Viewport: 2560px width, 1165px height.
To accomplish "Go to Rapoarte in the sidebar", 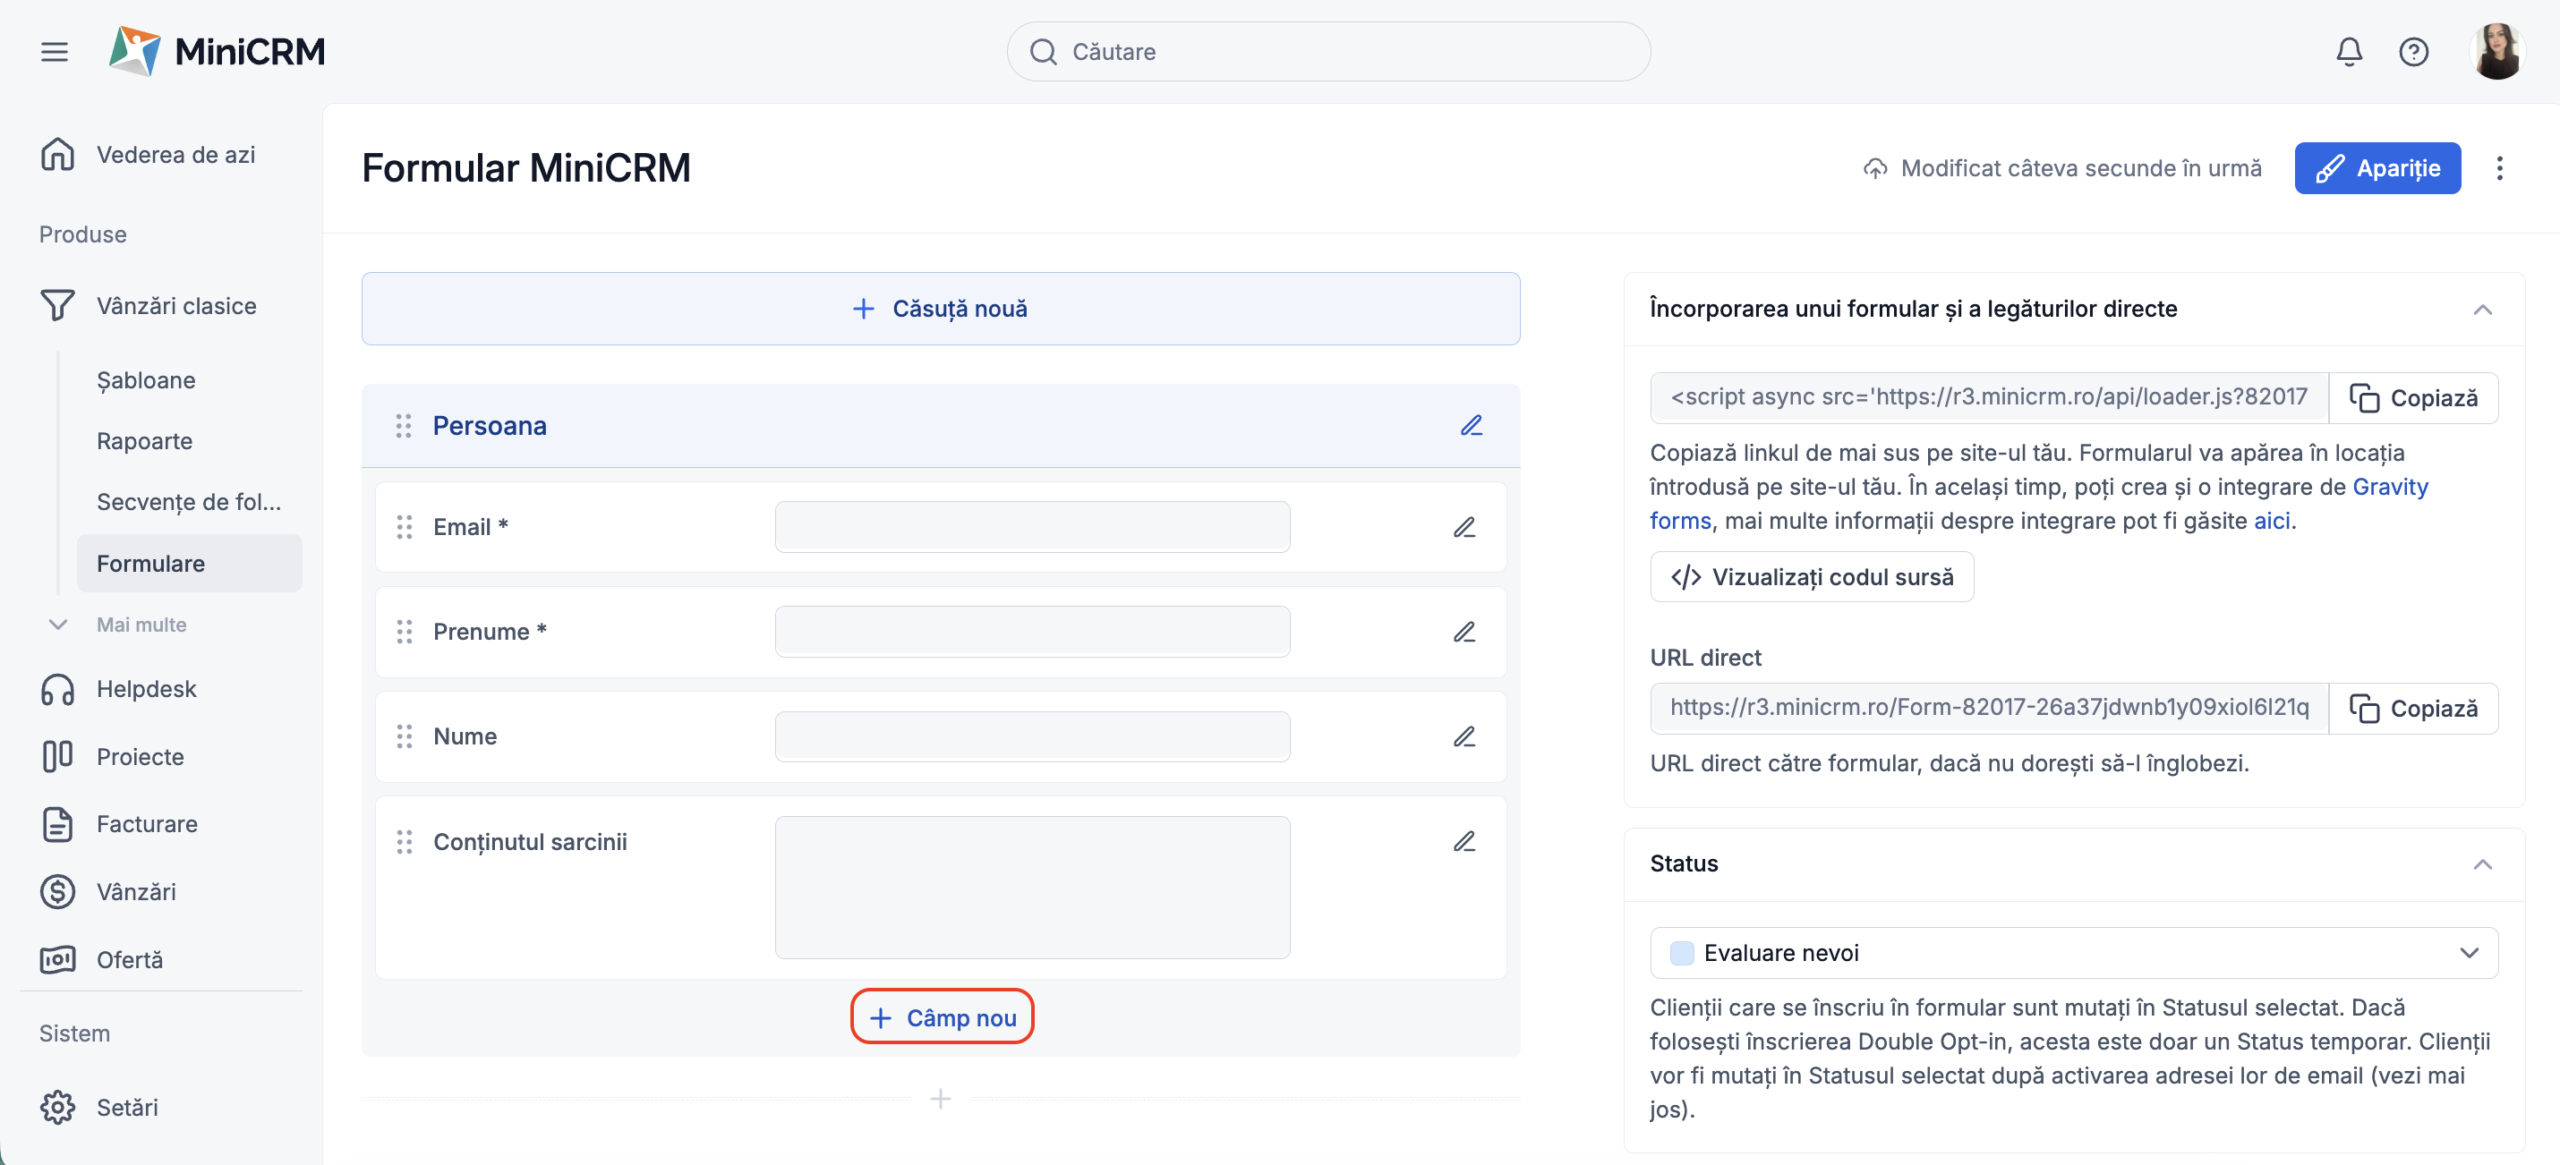I will [145, 441].
